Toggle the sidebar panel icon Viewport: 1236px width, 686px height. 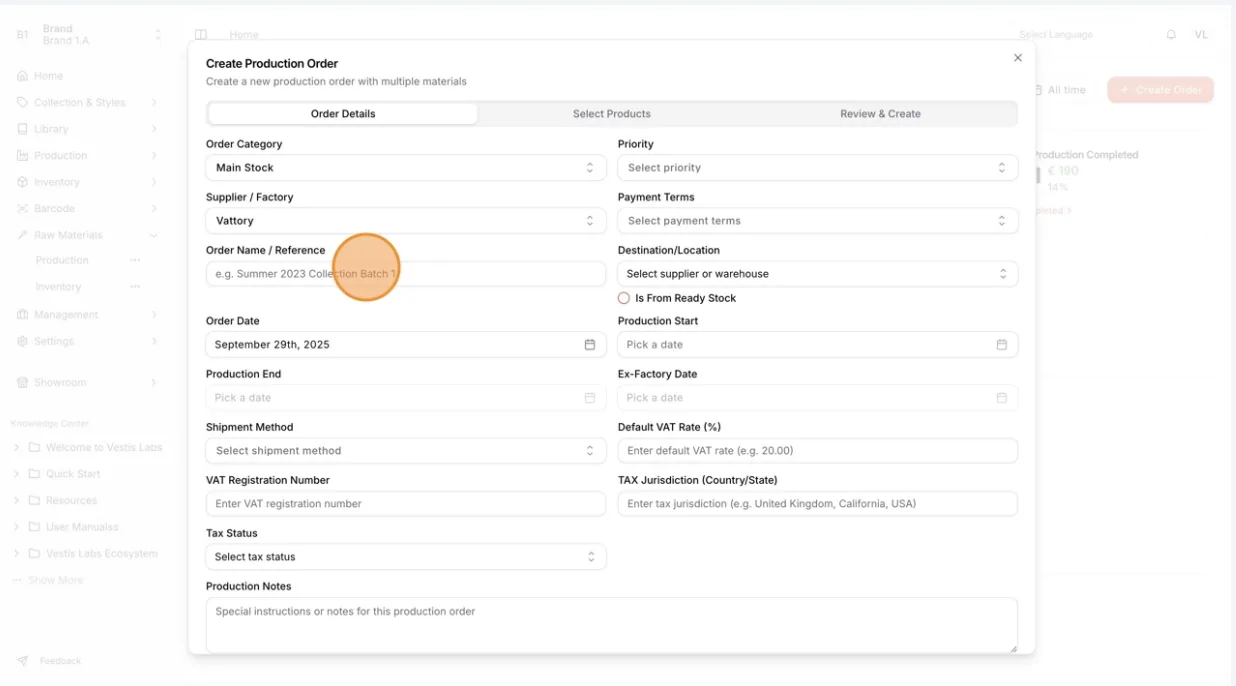click(201, 35)
